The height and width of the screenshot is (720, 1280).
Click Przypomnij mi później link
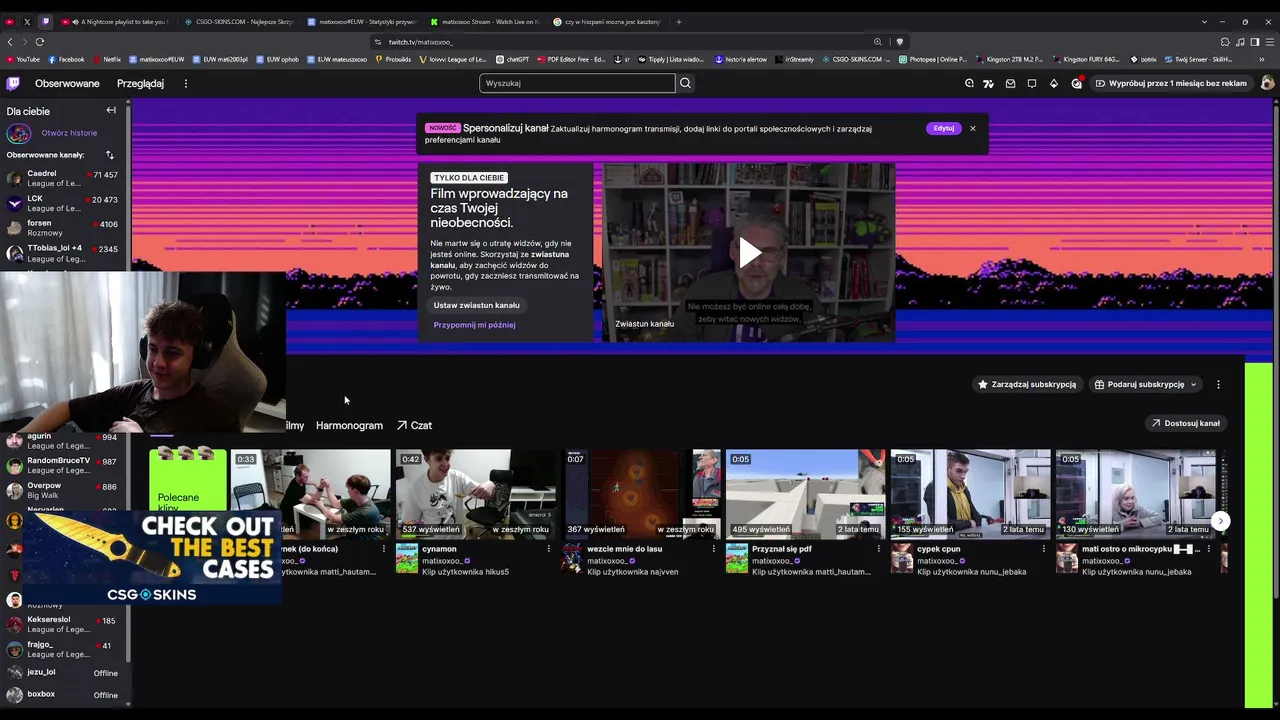tap(474, 325)
